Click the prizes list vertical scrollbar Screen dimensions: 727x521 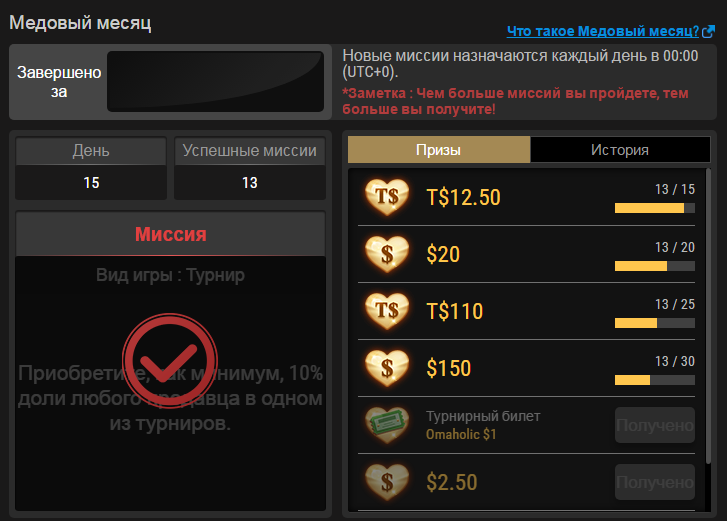point(708,316)
